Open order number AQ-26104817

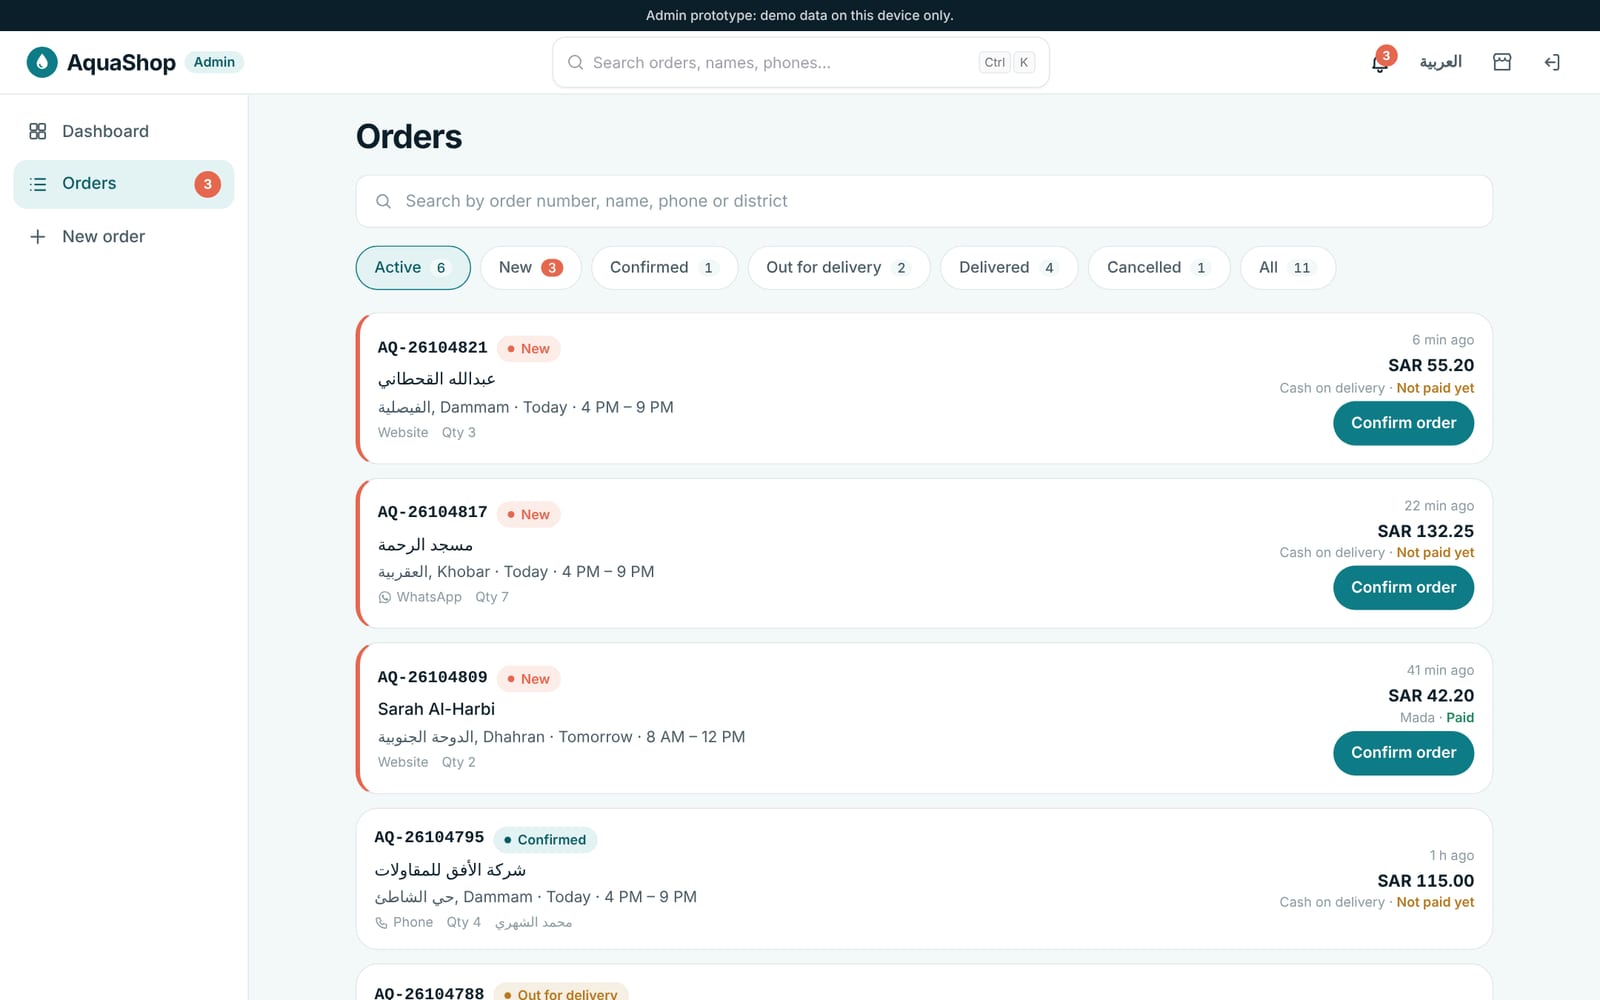(432, 512)
